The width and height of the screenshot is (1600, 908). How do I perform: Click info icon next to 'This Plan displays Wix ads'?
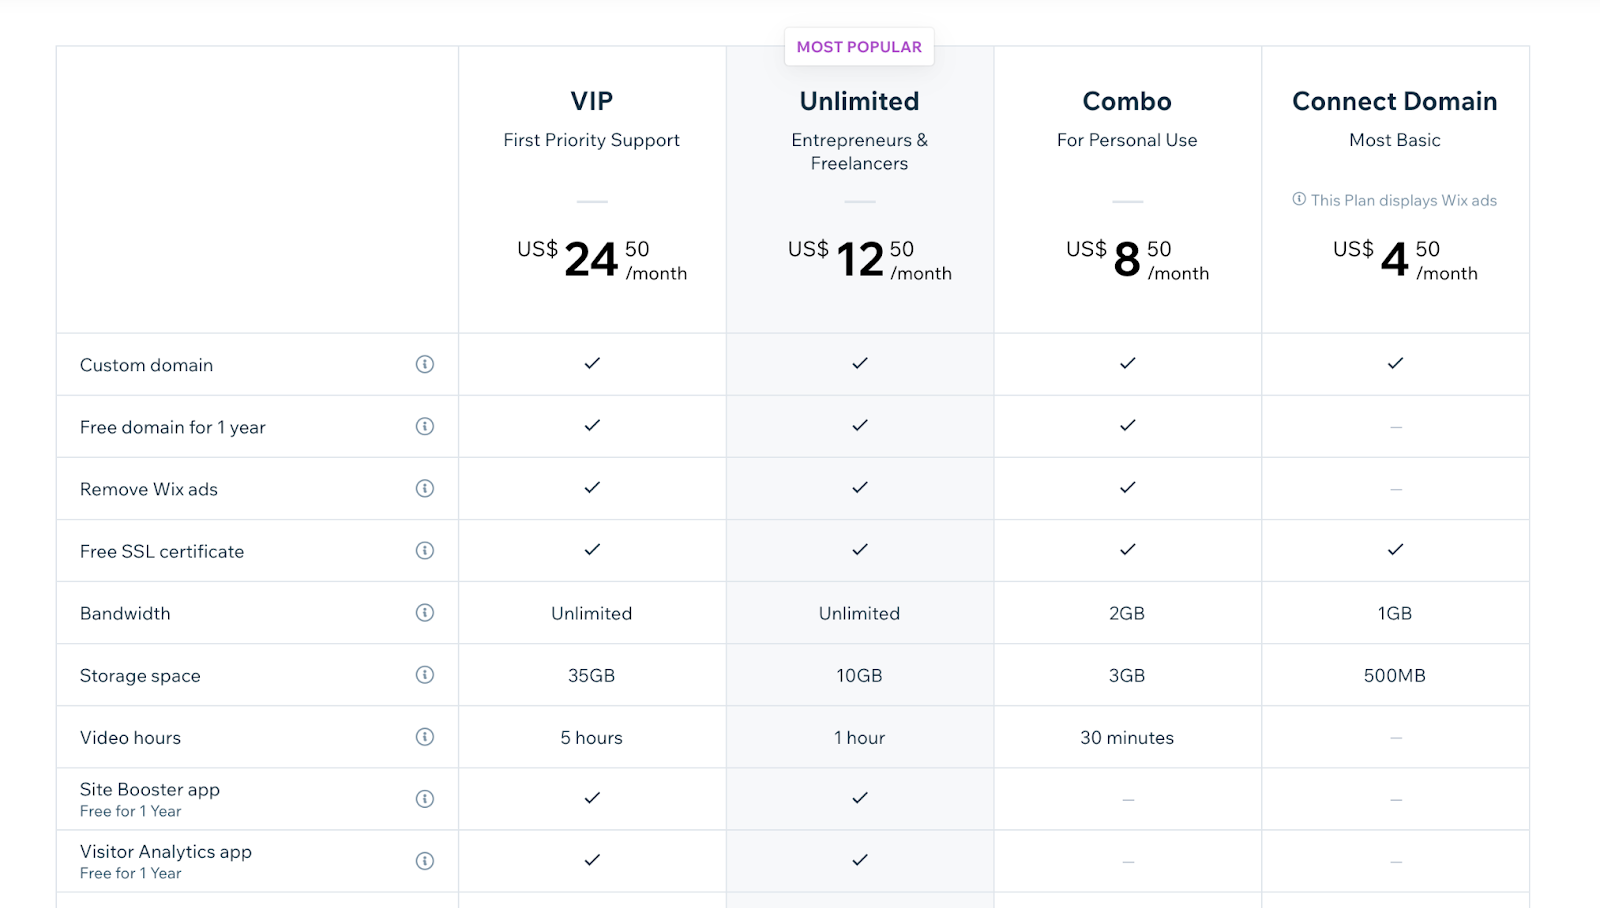point(1299,199)
